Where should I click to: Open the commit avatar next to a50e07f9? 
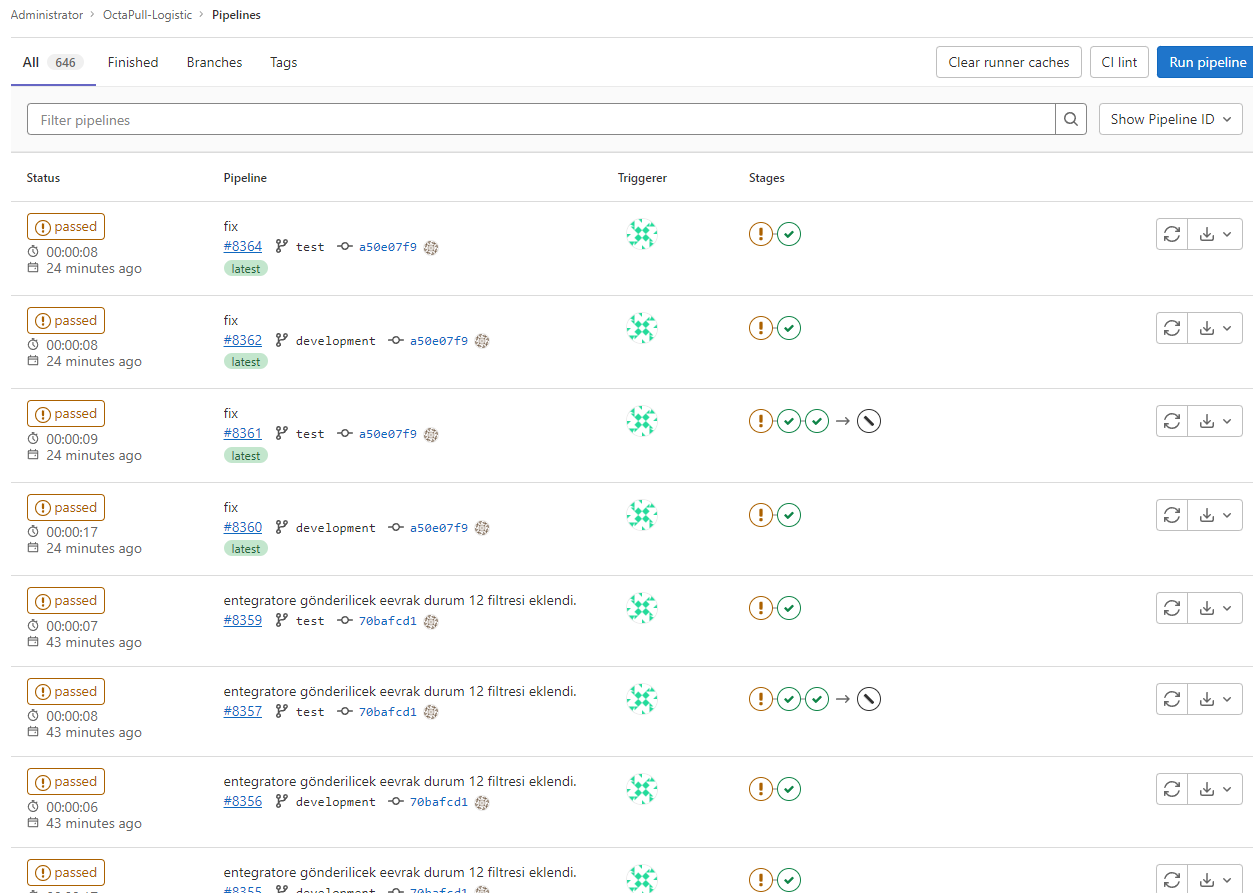430,247
